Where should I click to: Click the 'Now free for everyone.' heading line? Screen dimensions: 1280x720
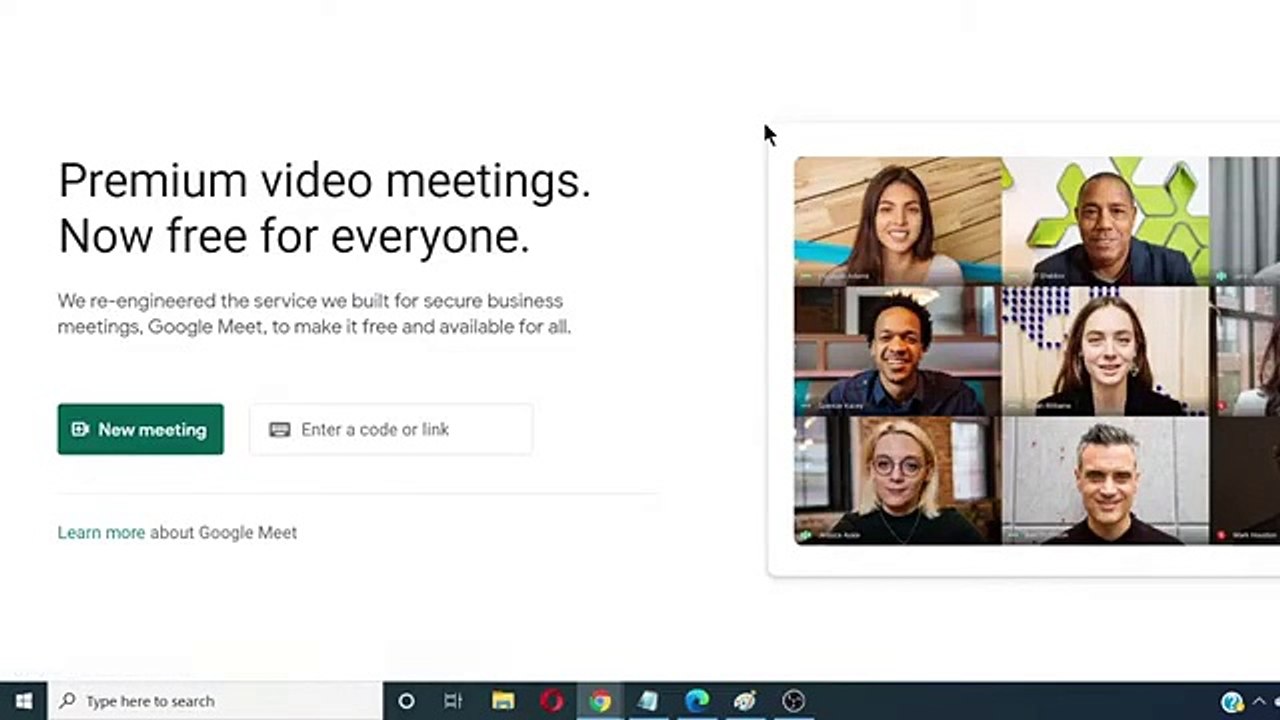click(x=294, y=236)
